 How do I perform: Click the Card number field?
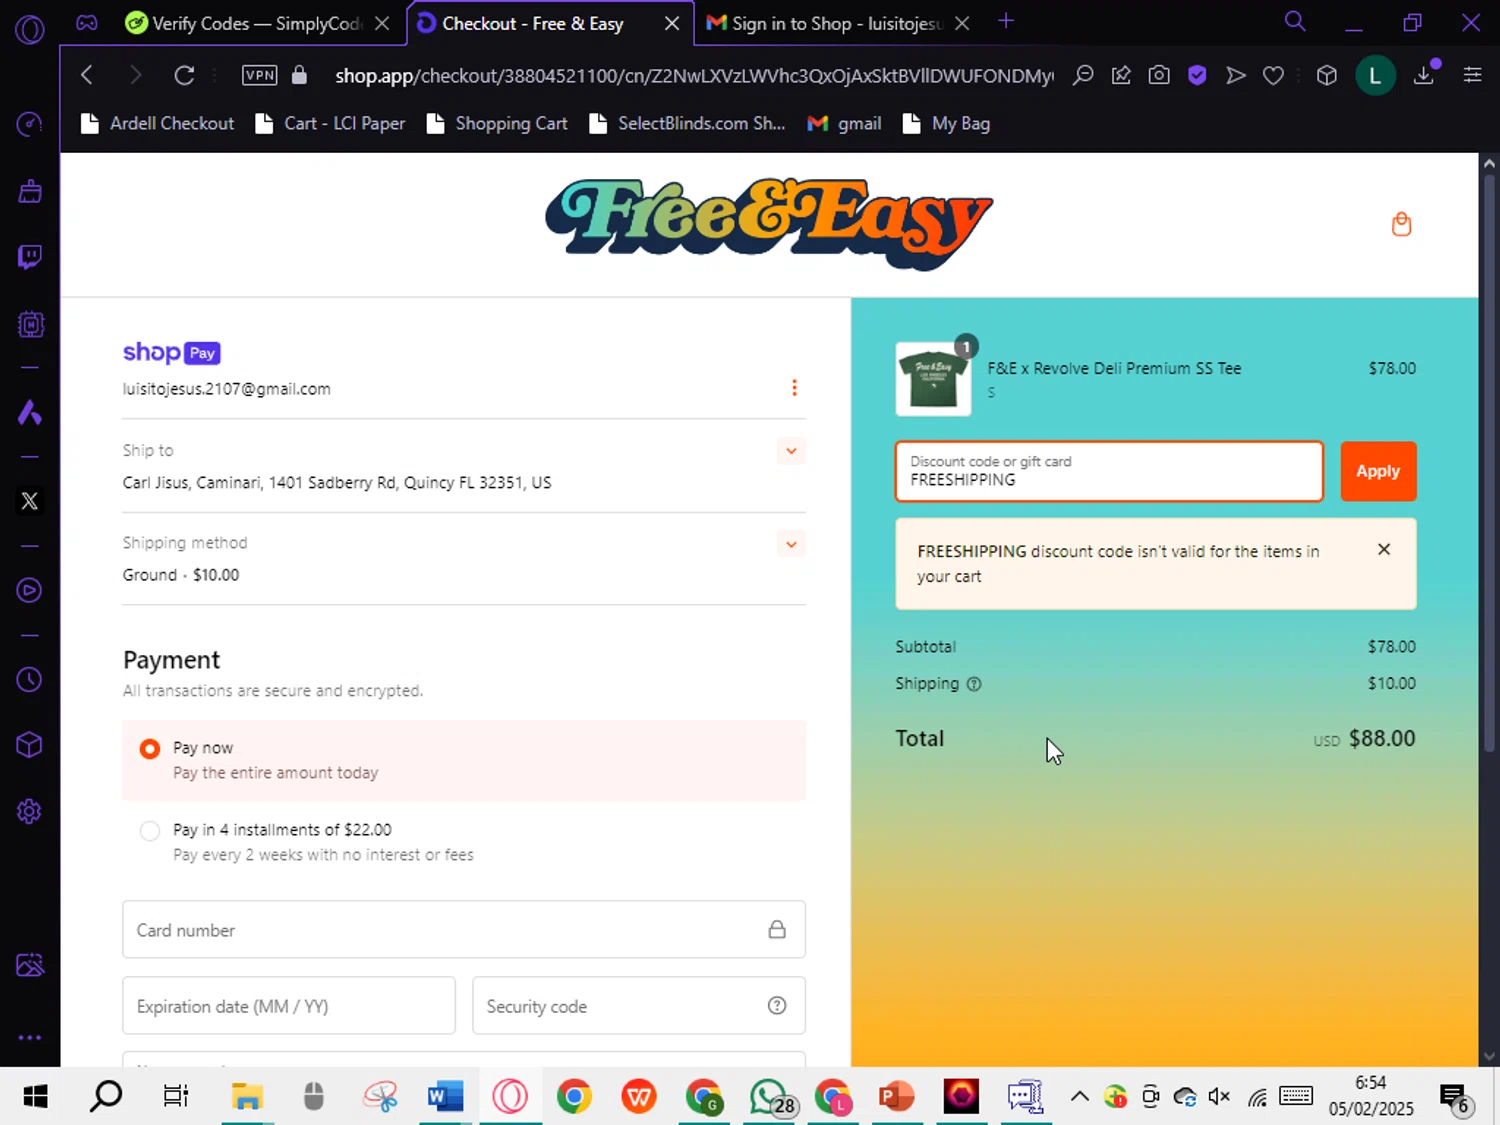(x=464, y=930)
